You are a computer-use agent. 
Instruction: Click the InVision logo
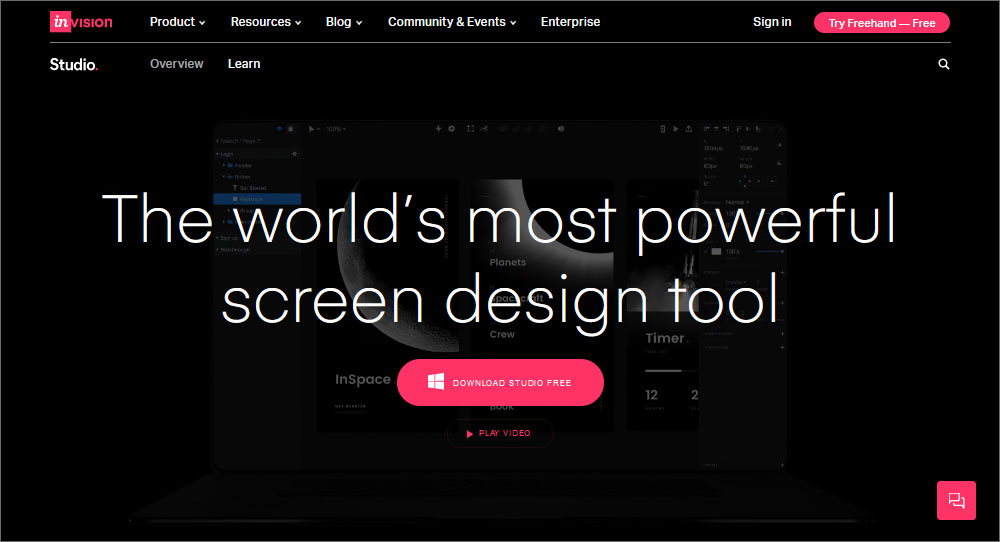click(x=81, y=22)
